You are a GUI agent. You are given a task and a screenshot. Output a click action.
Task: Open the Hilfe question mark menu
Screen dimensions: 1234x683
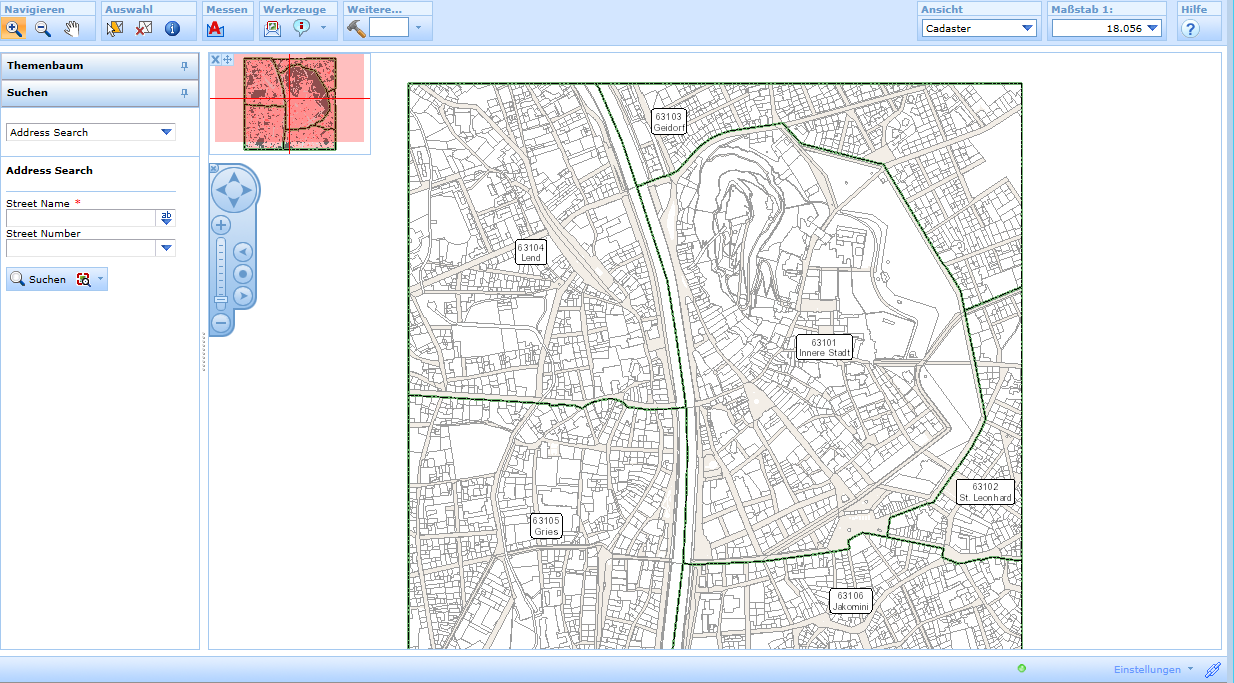[x=1189, y=28]
